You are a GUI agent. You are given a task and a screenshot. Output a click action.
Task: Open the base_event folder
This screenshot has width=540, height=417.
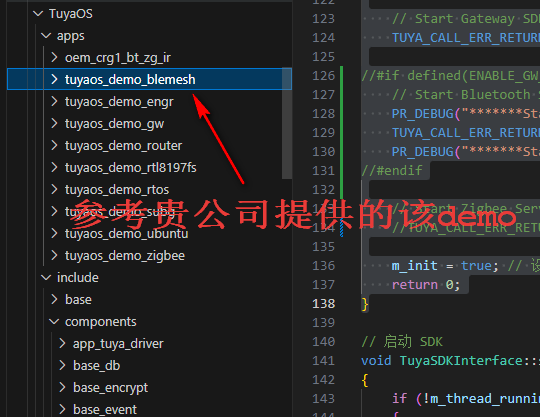(105, 410)
